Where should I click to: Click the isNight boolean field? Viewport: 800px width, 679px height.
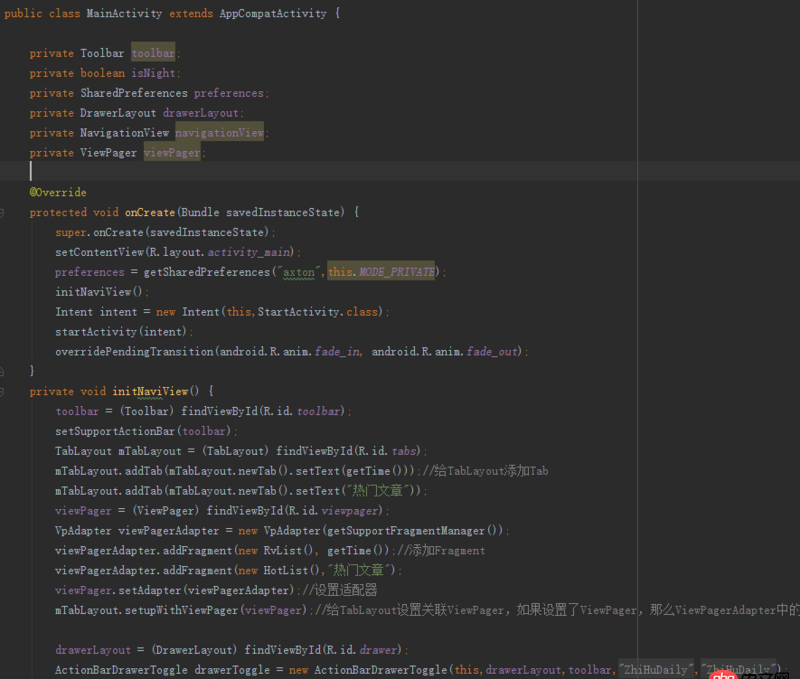pyautogui.click(x=153, y=73)
